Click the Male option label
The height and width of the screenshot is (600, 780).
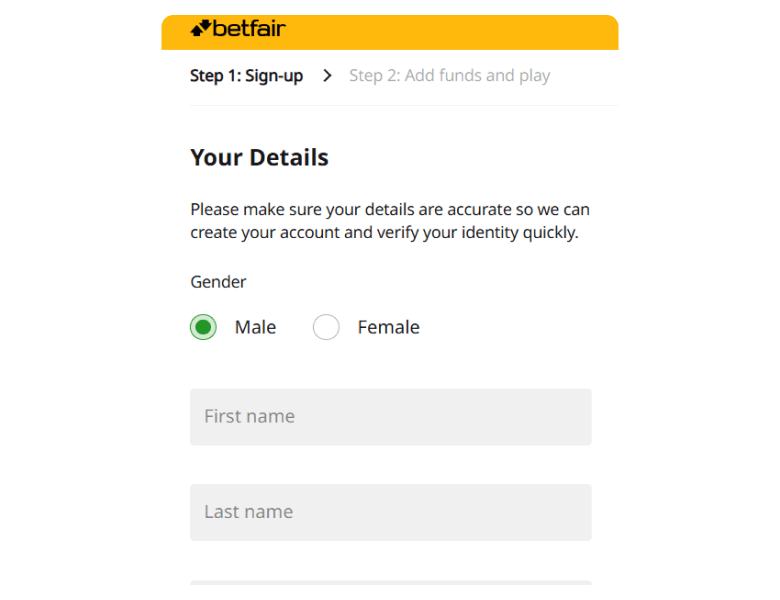[x=255, y=327]
